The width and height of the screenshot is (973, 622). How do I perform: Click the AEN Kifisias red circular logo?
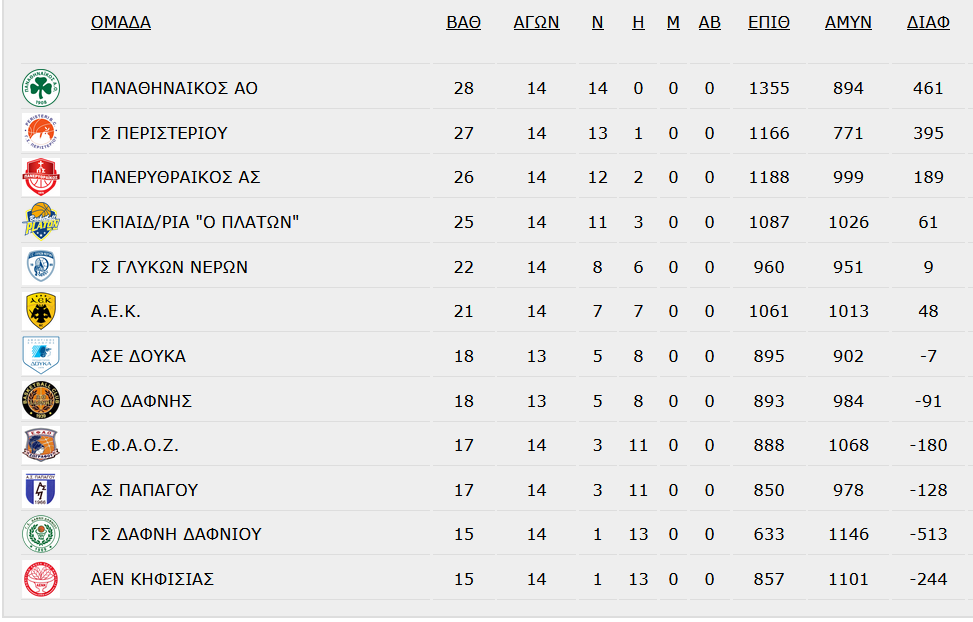[x=41, y=579]
